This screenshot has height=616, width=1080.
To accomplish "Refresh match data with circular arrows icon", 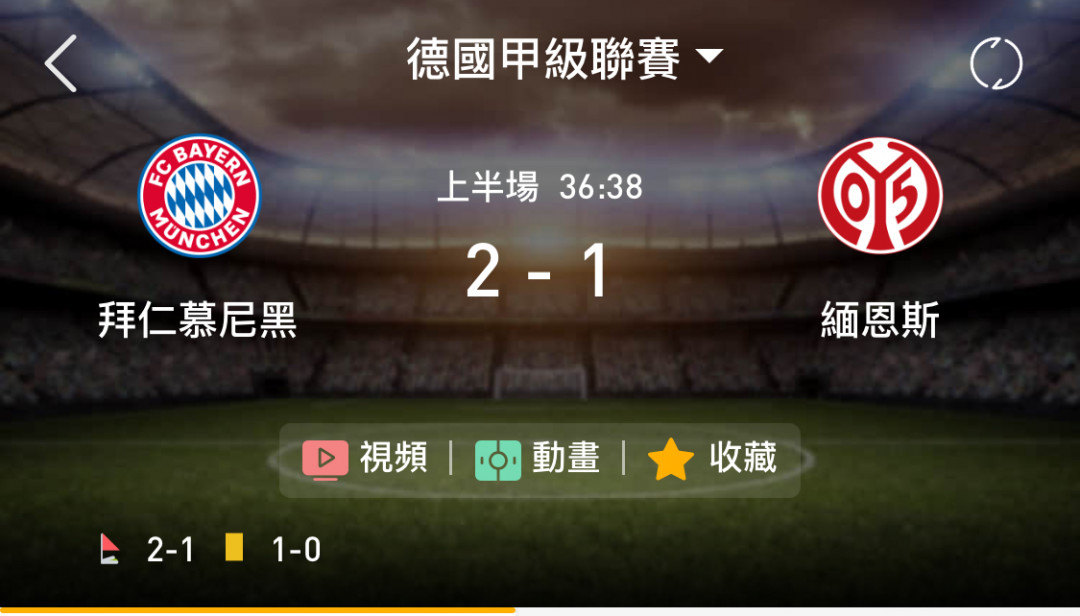I will pyautogui.click(x=996, y=63).
